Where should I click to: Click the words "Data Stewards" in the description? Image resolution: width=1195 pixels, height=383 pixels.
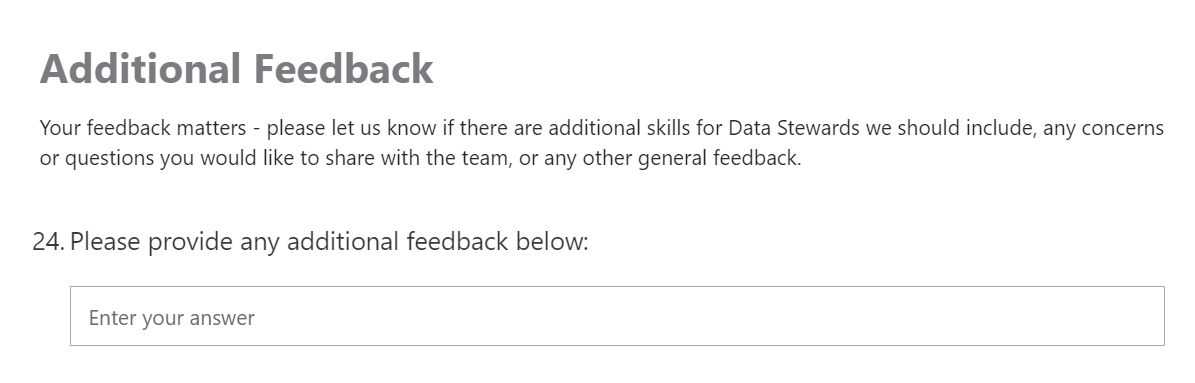(794, 128)
